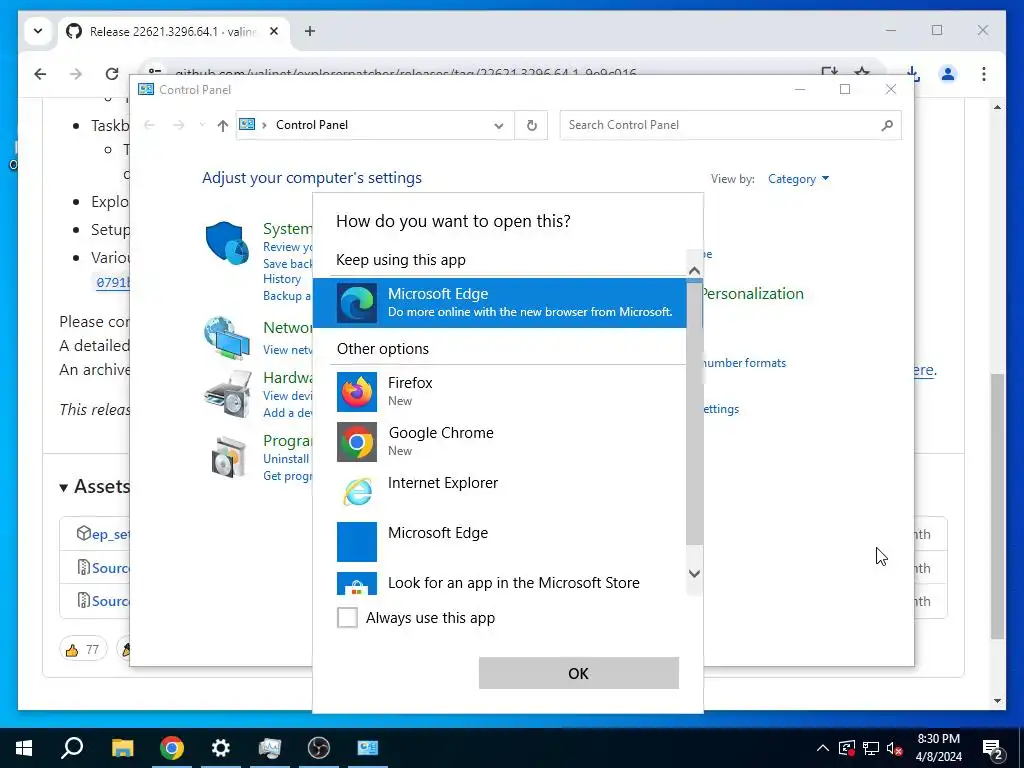This screenshot has height=768, width=1024.
Task: Close the Release 22621.3296.64.1 tab
Action: 274,31
